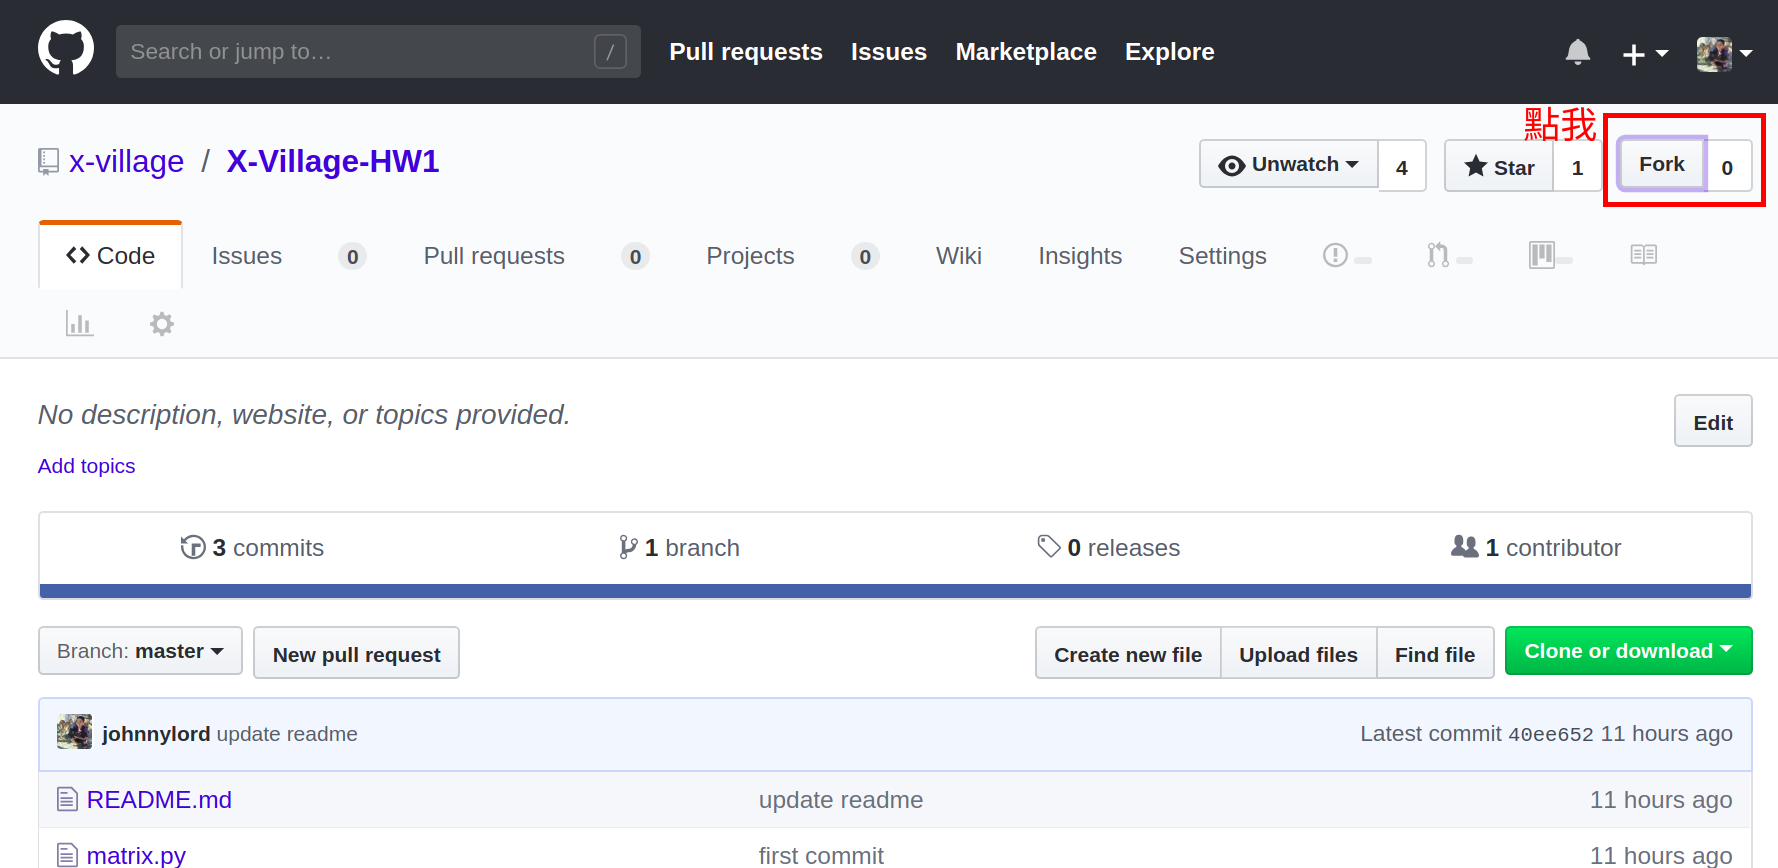This screenshot has height=868, width=1778.
Task: Click the wiki book icon
Action: pyautogui.click(x=1643, y=255)
